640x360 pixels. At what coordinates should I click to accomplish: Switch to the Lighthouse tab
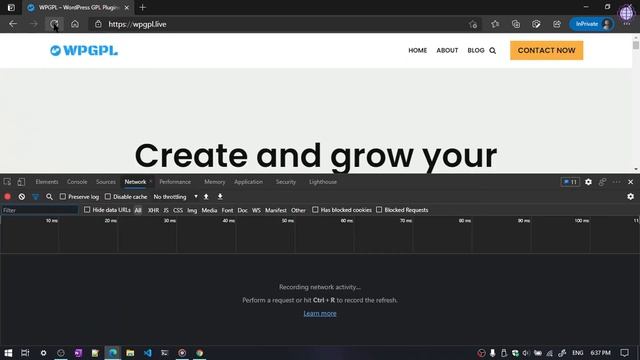[x=323, y=182]
